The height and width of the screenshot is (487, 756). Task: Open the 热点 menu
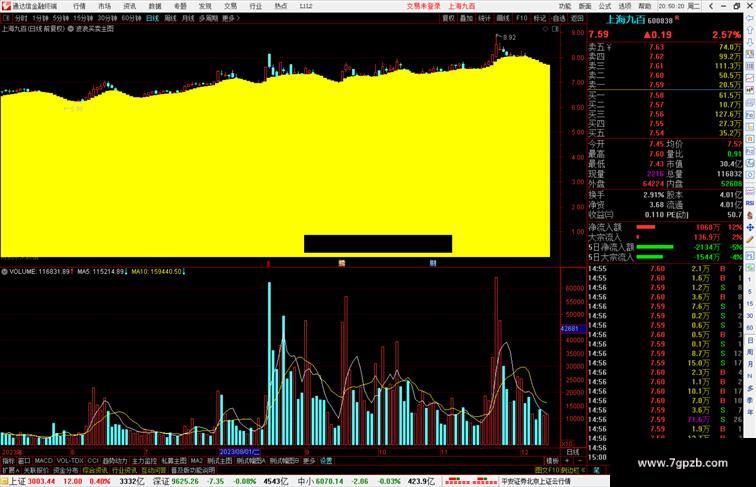click(281, 6)
